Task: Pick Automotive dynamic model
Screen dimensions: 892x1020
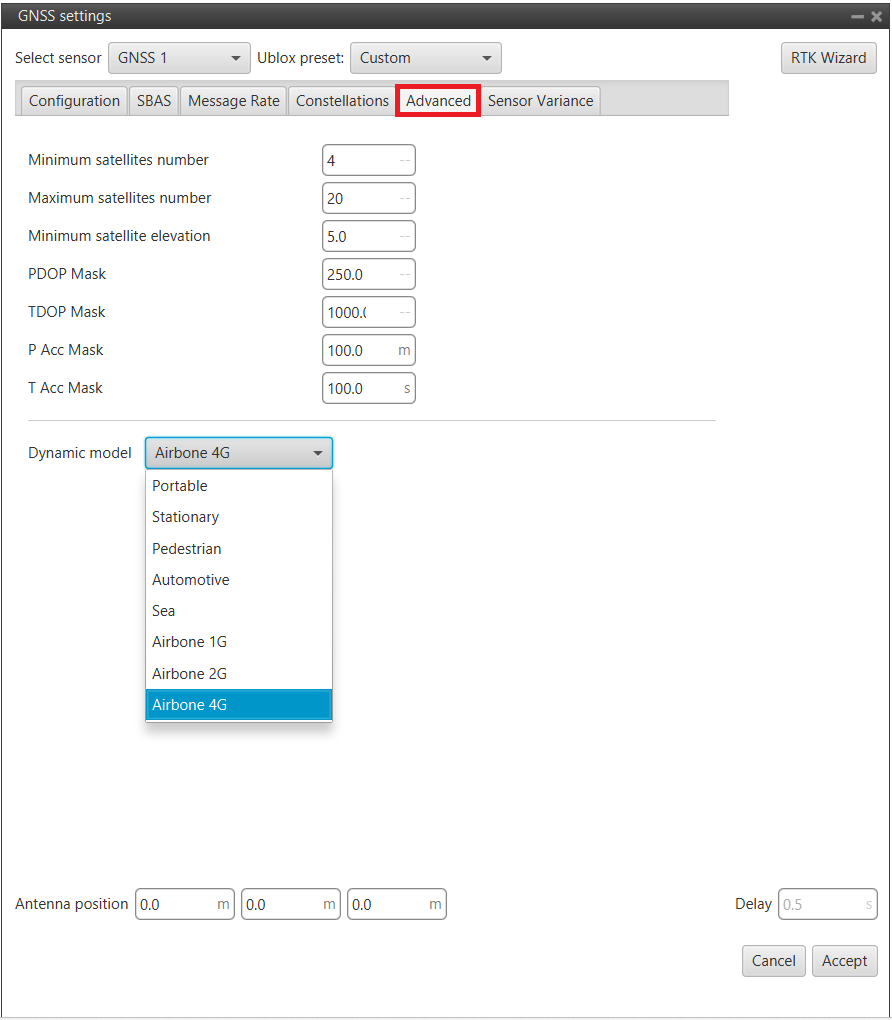Action: pos(190,580)
